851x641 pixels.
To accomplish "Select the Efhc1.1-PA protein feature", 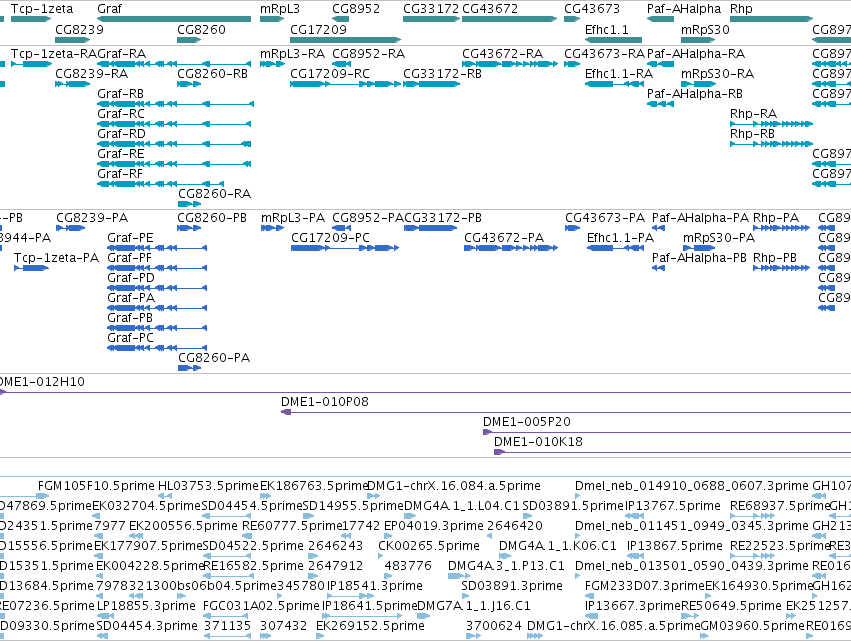I will [615, 248].
